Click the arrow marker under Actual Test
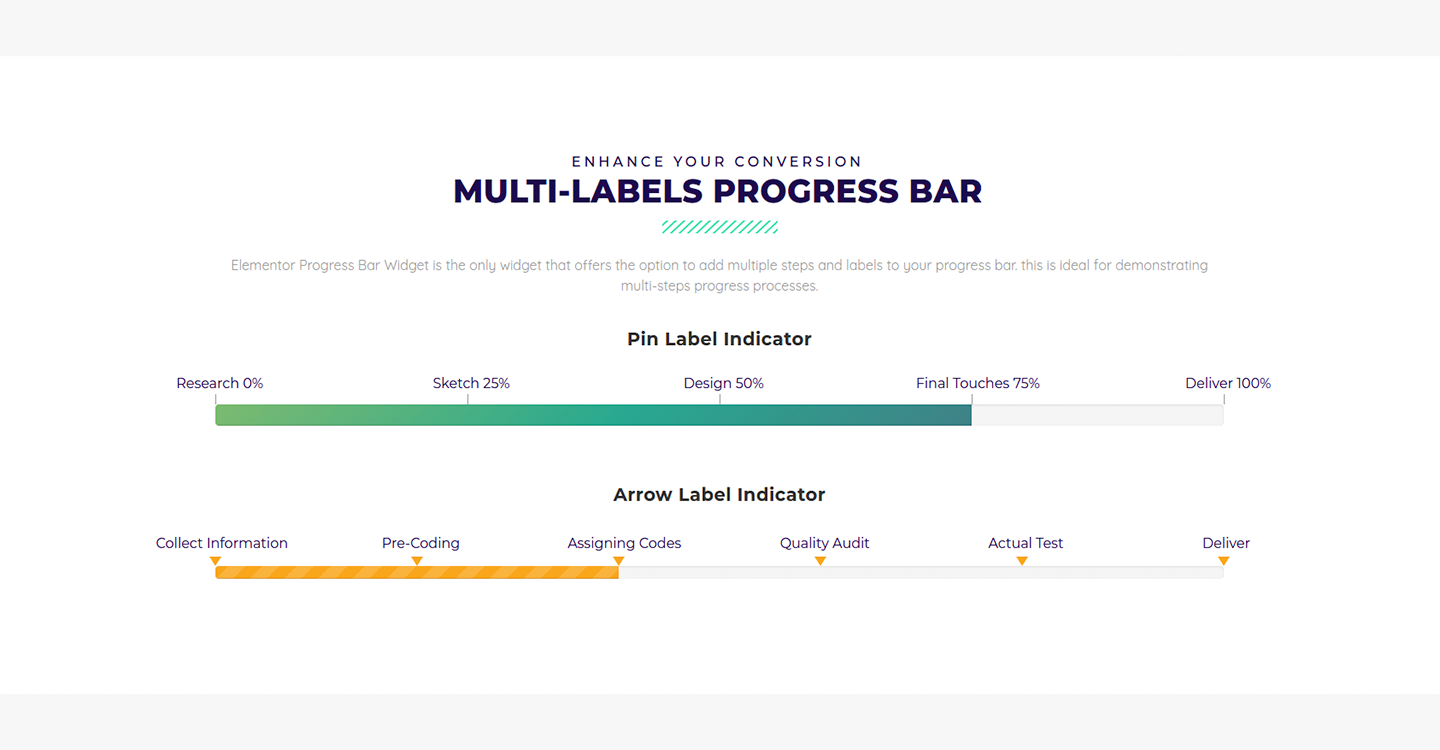This screenshot has height=750, width=1440. coord(1022,561)
